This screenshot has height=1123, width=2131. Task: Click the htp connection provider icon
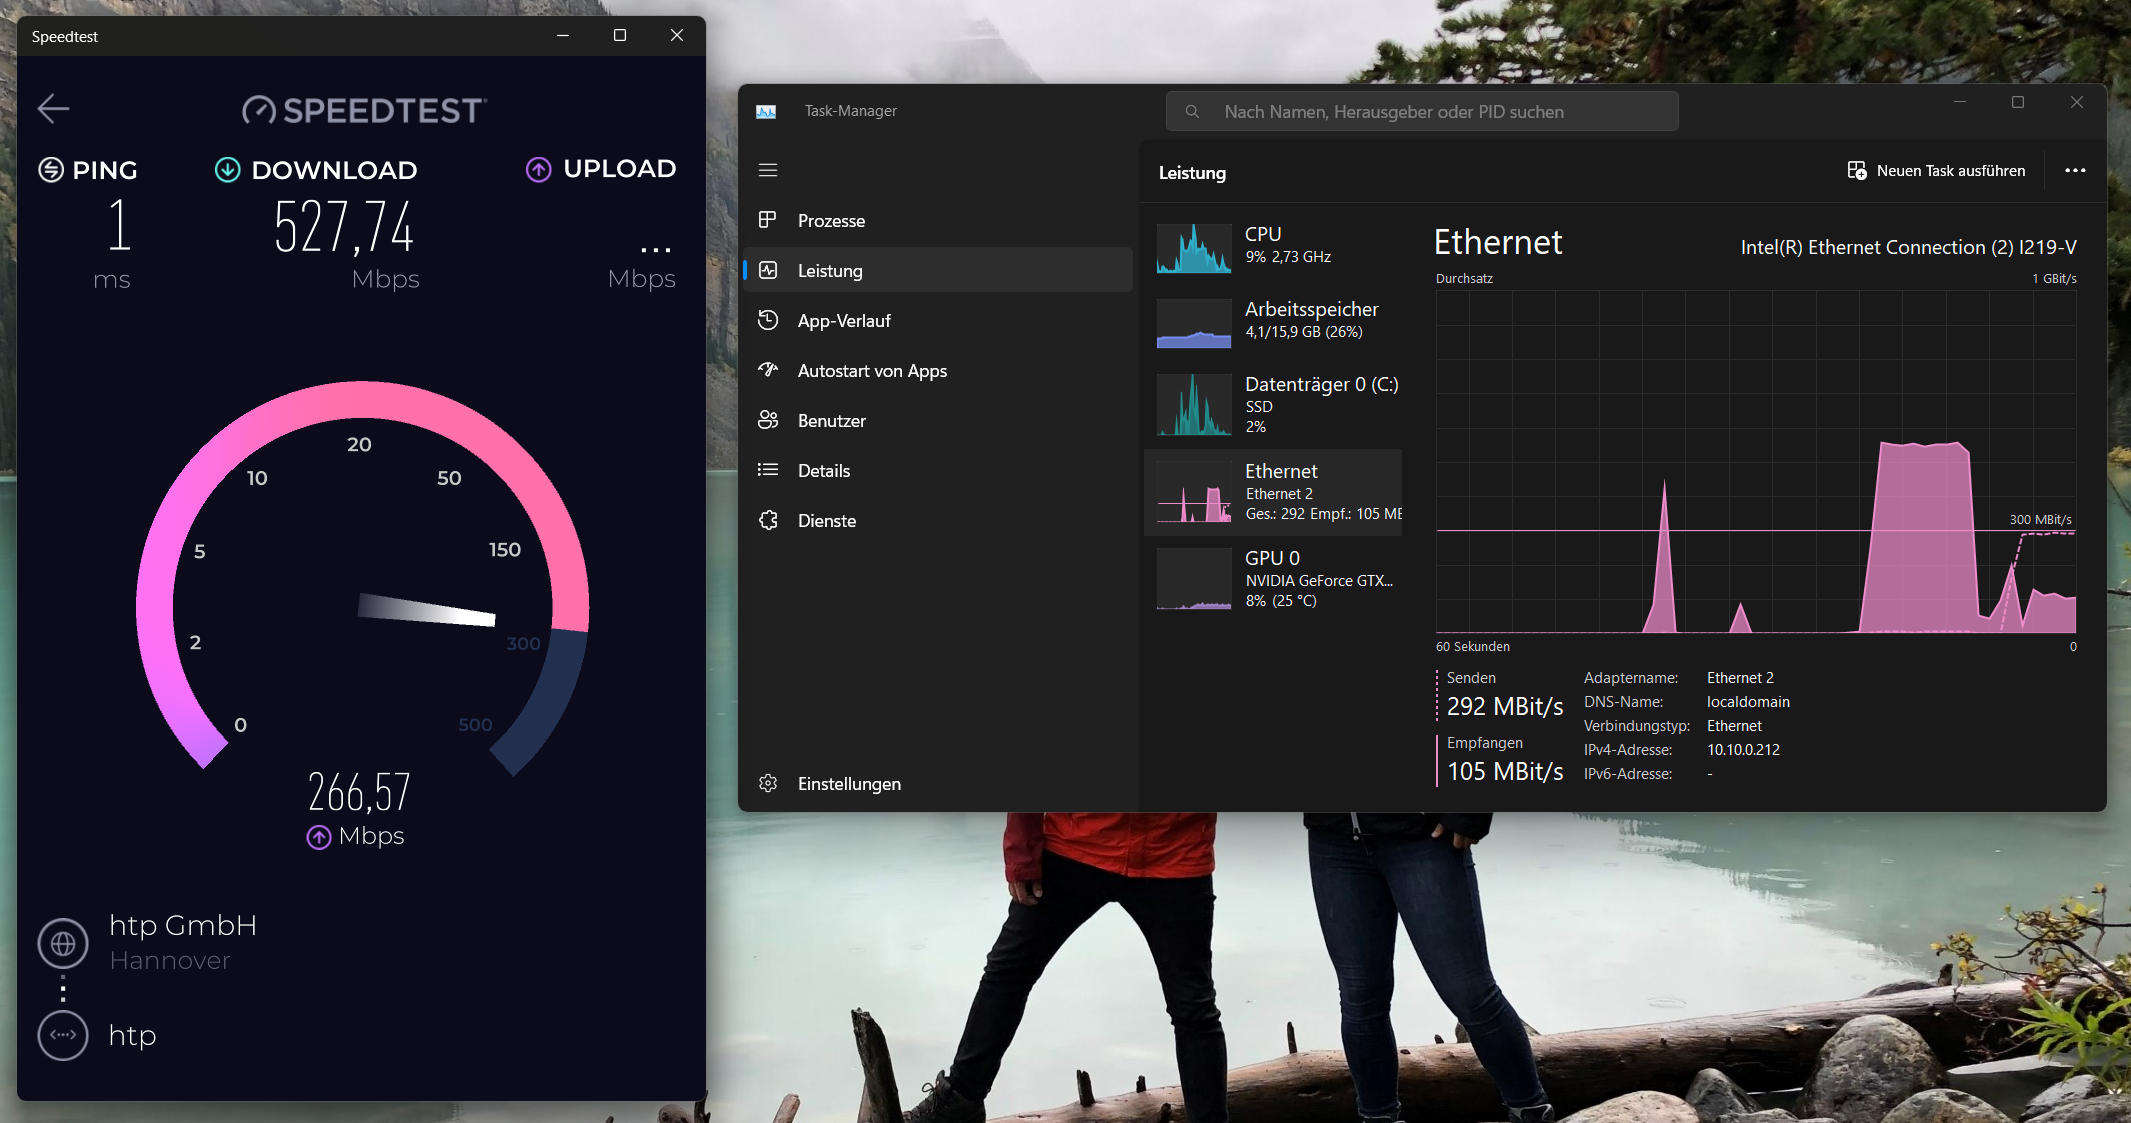click(63, 1036)
